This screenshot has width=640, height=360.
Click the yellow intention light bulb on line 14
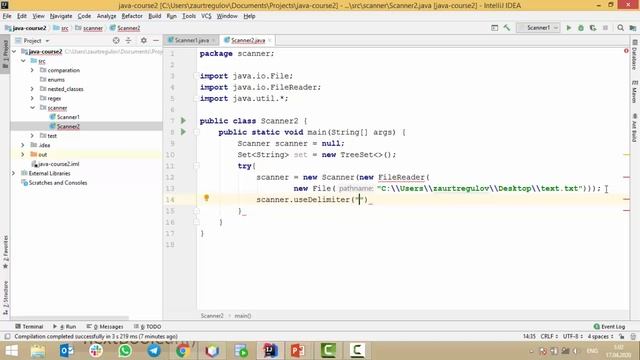[x=207, y=198]
